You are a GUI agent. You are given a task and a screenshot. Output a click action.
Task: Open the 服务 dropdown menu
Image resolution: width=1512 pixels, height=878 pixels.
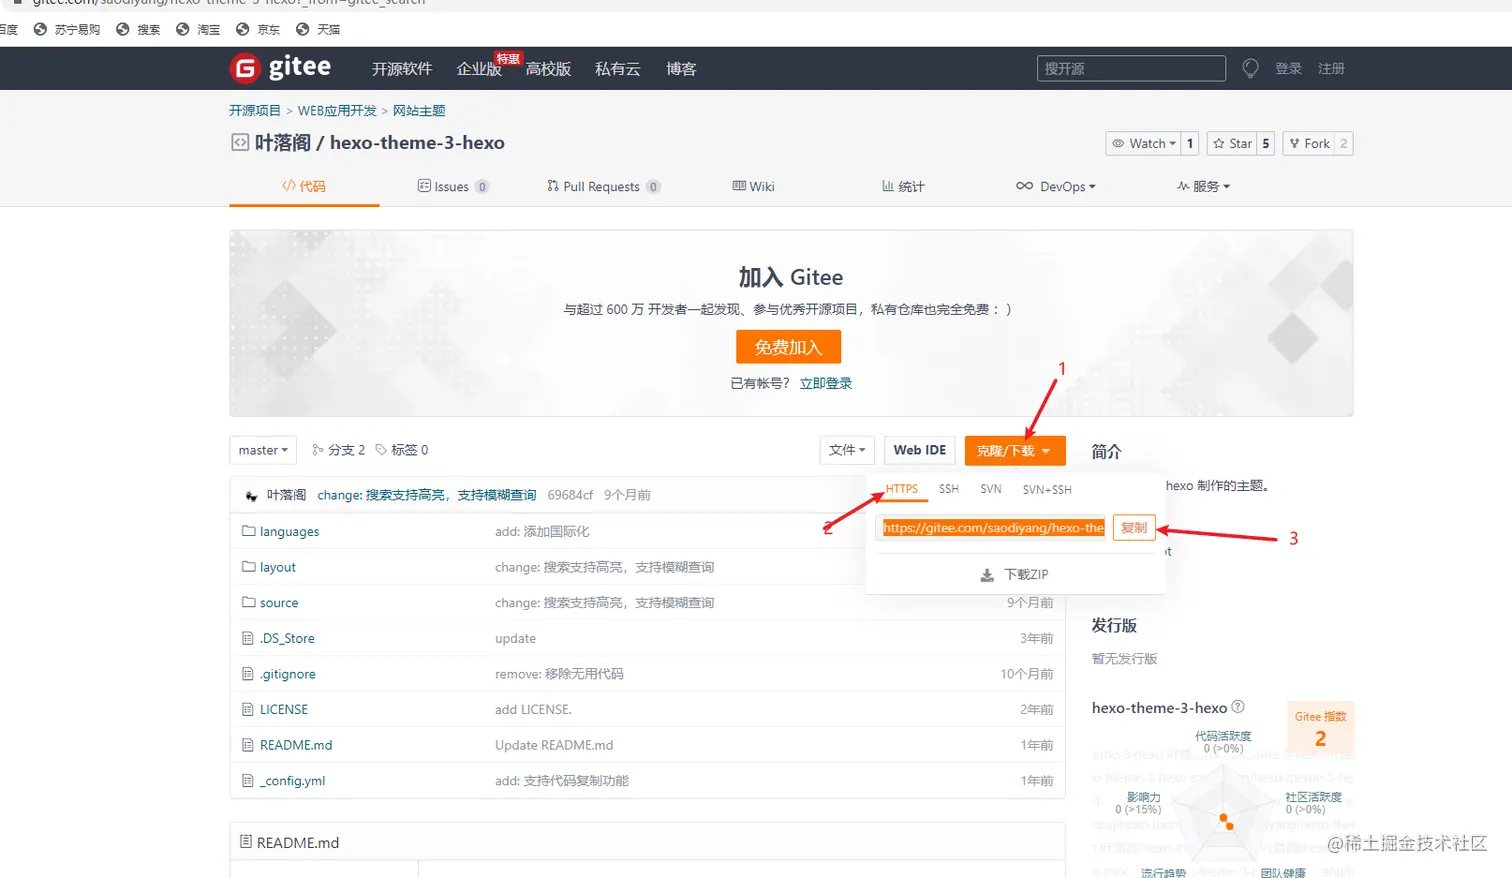1203,186
